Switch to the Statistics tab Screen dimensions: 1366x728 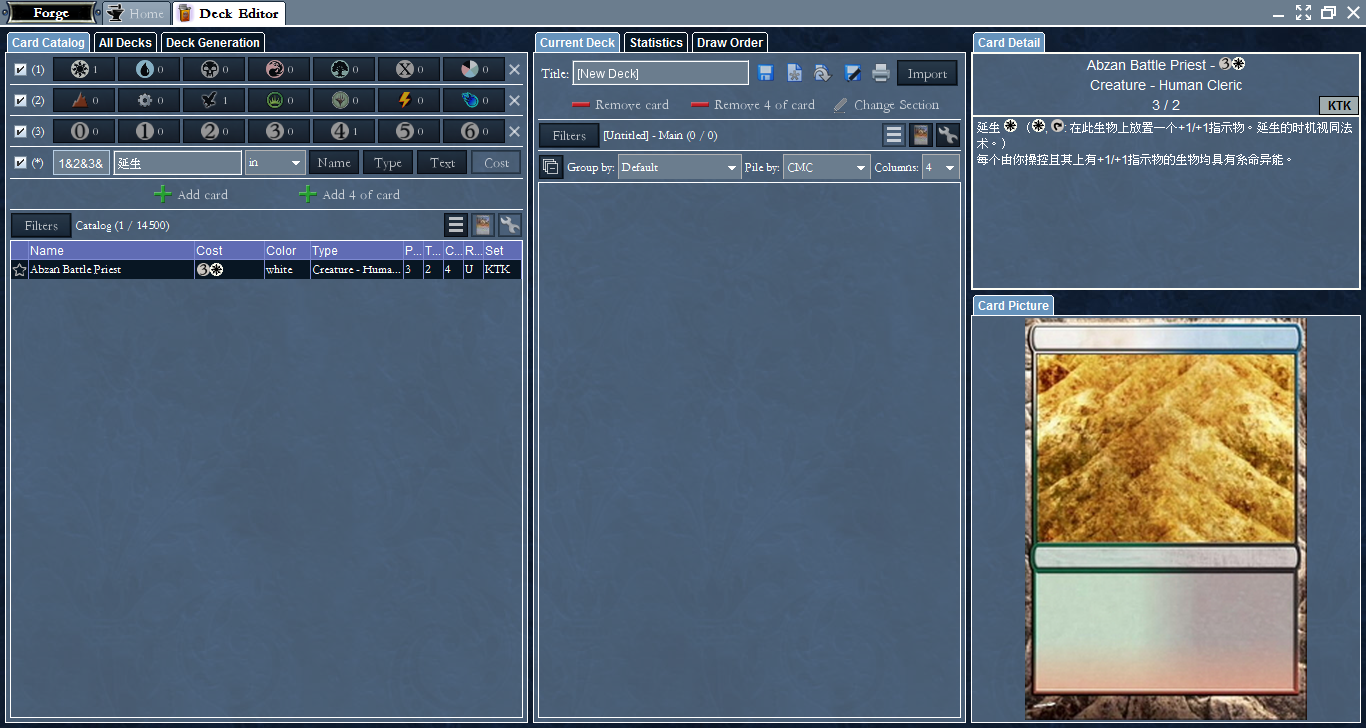point(656,43)
